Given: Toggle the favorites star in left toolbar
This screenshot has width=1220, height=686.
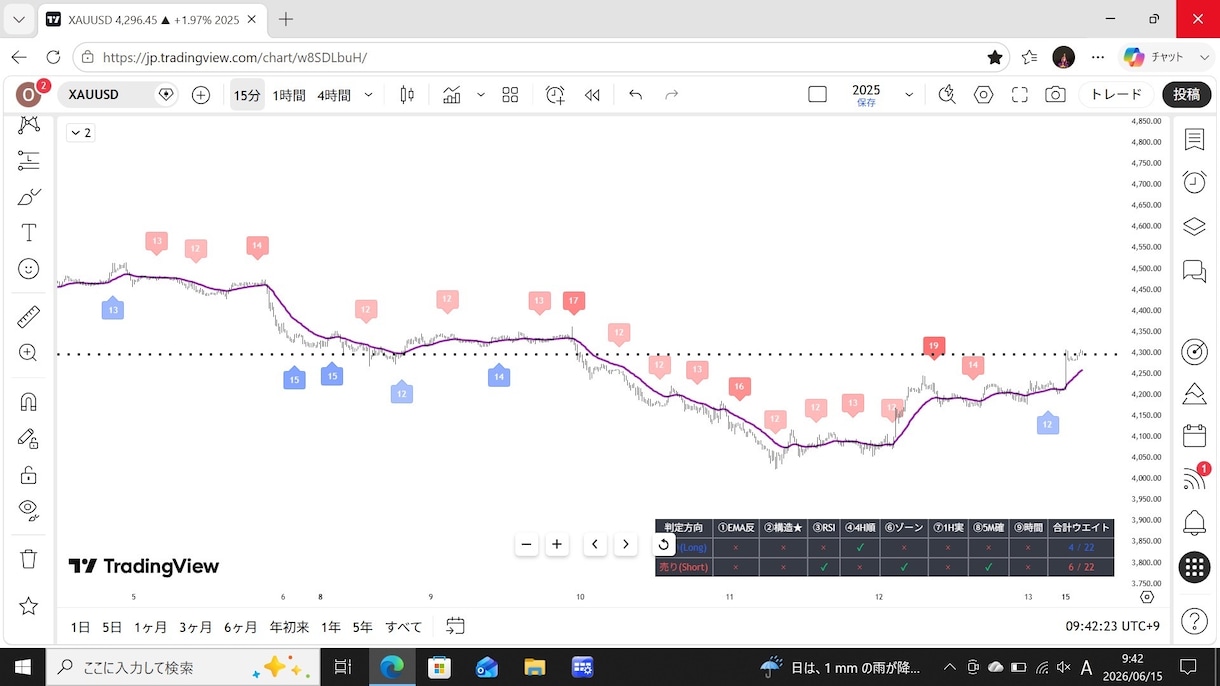Looking at the screenshot, I should coord(29,606).
